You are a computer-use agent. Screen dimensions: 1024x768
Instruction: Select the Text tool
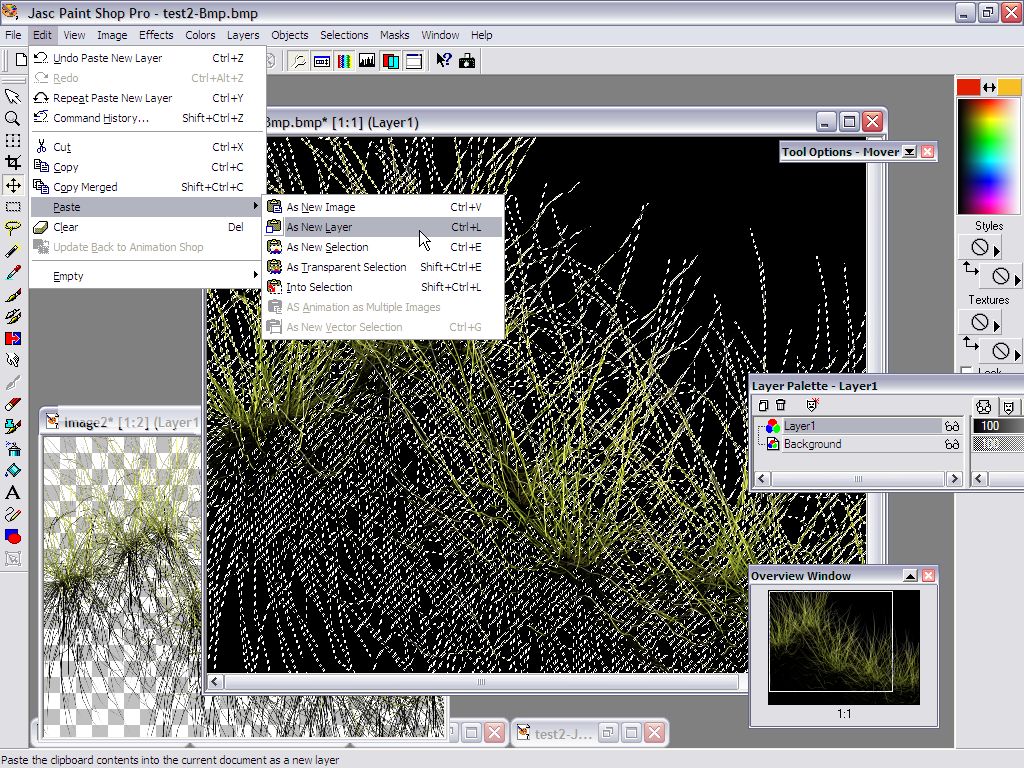click(13, 493)
